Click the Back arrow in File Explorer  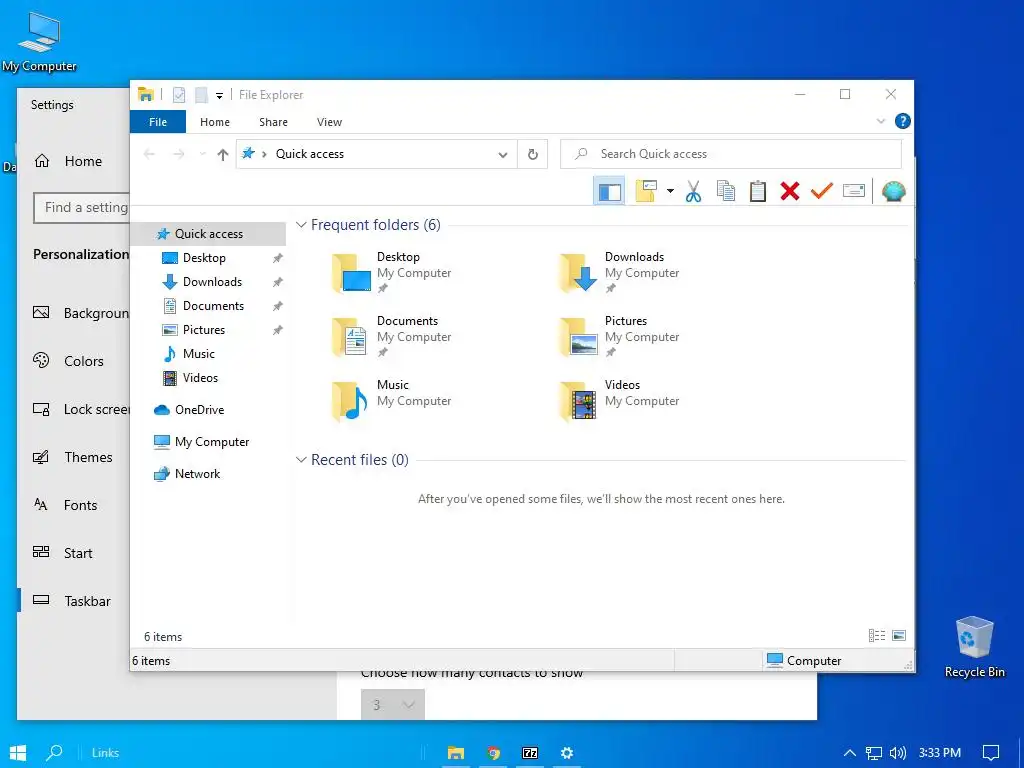click(149, 154)
